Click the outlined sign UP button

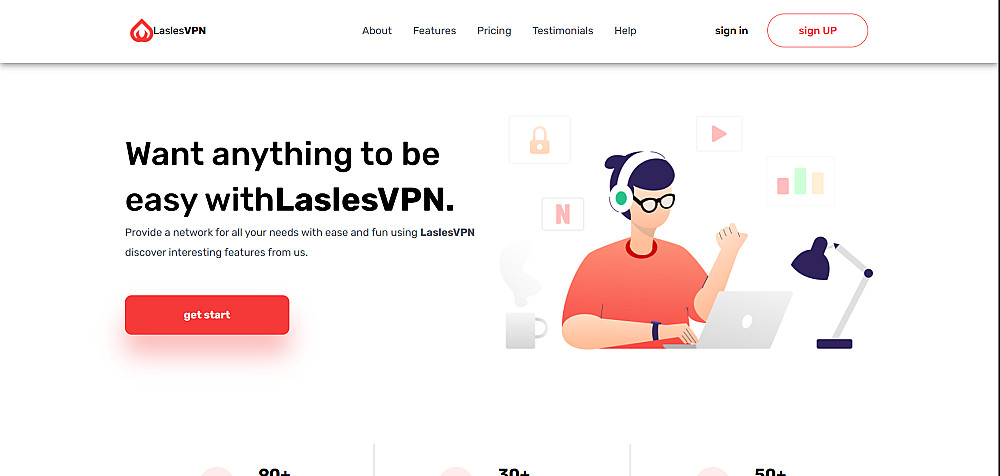coord(818,31)
